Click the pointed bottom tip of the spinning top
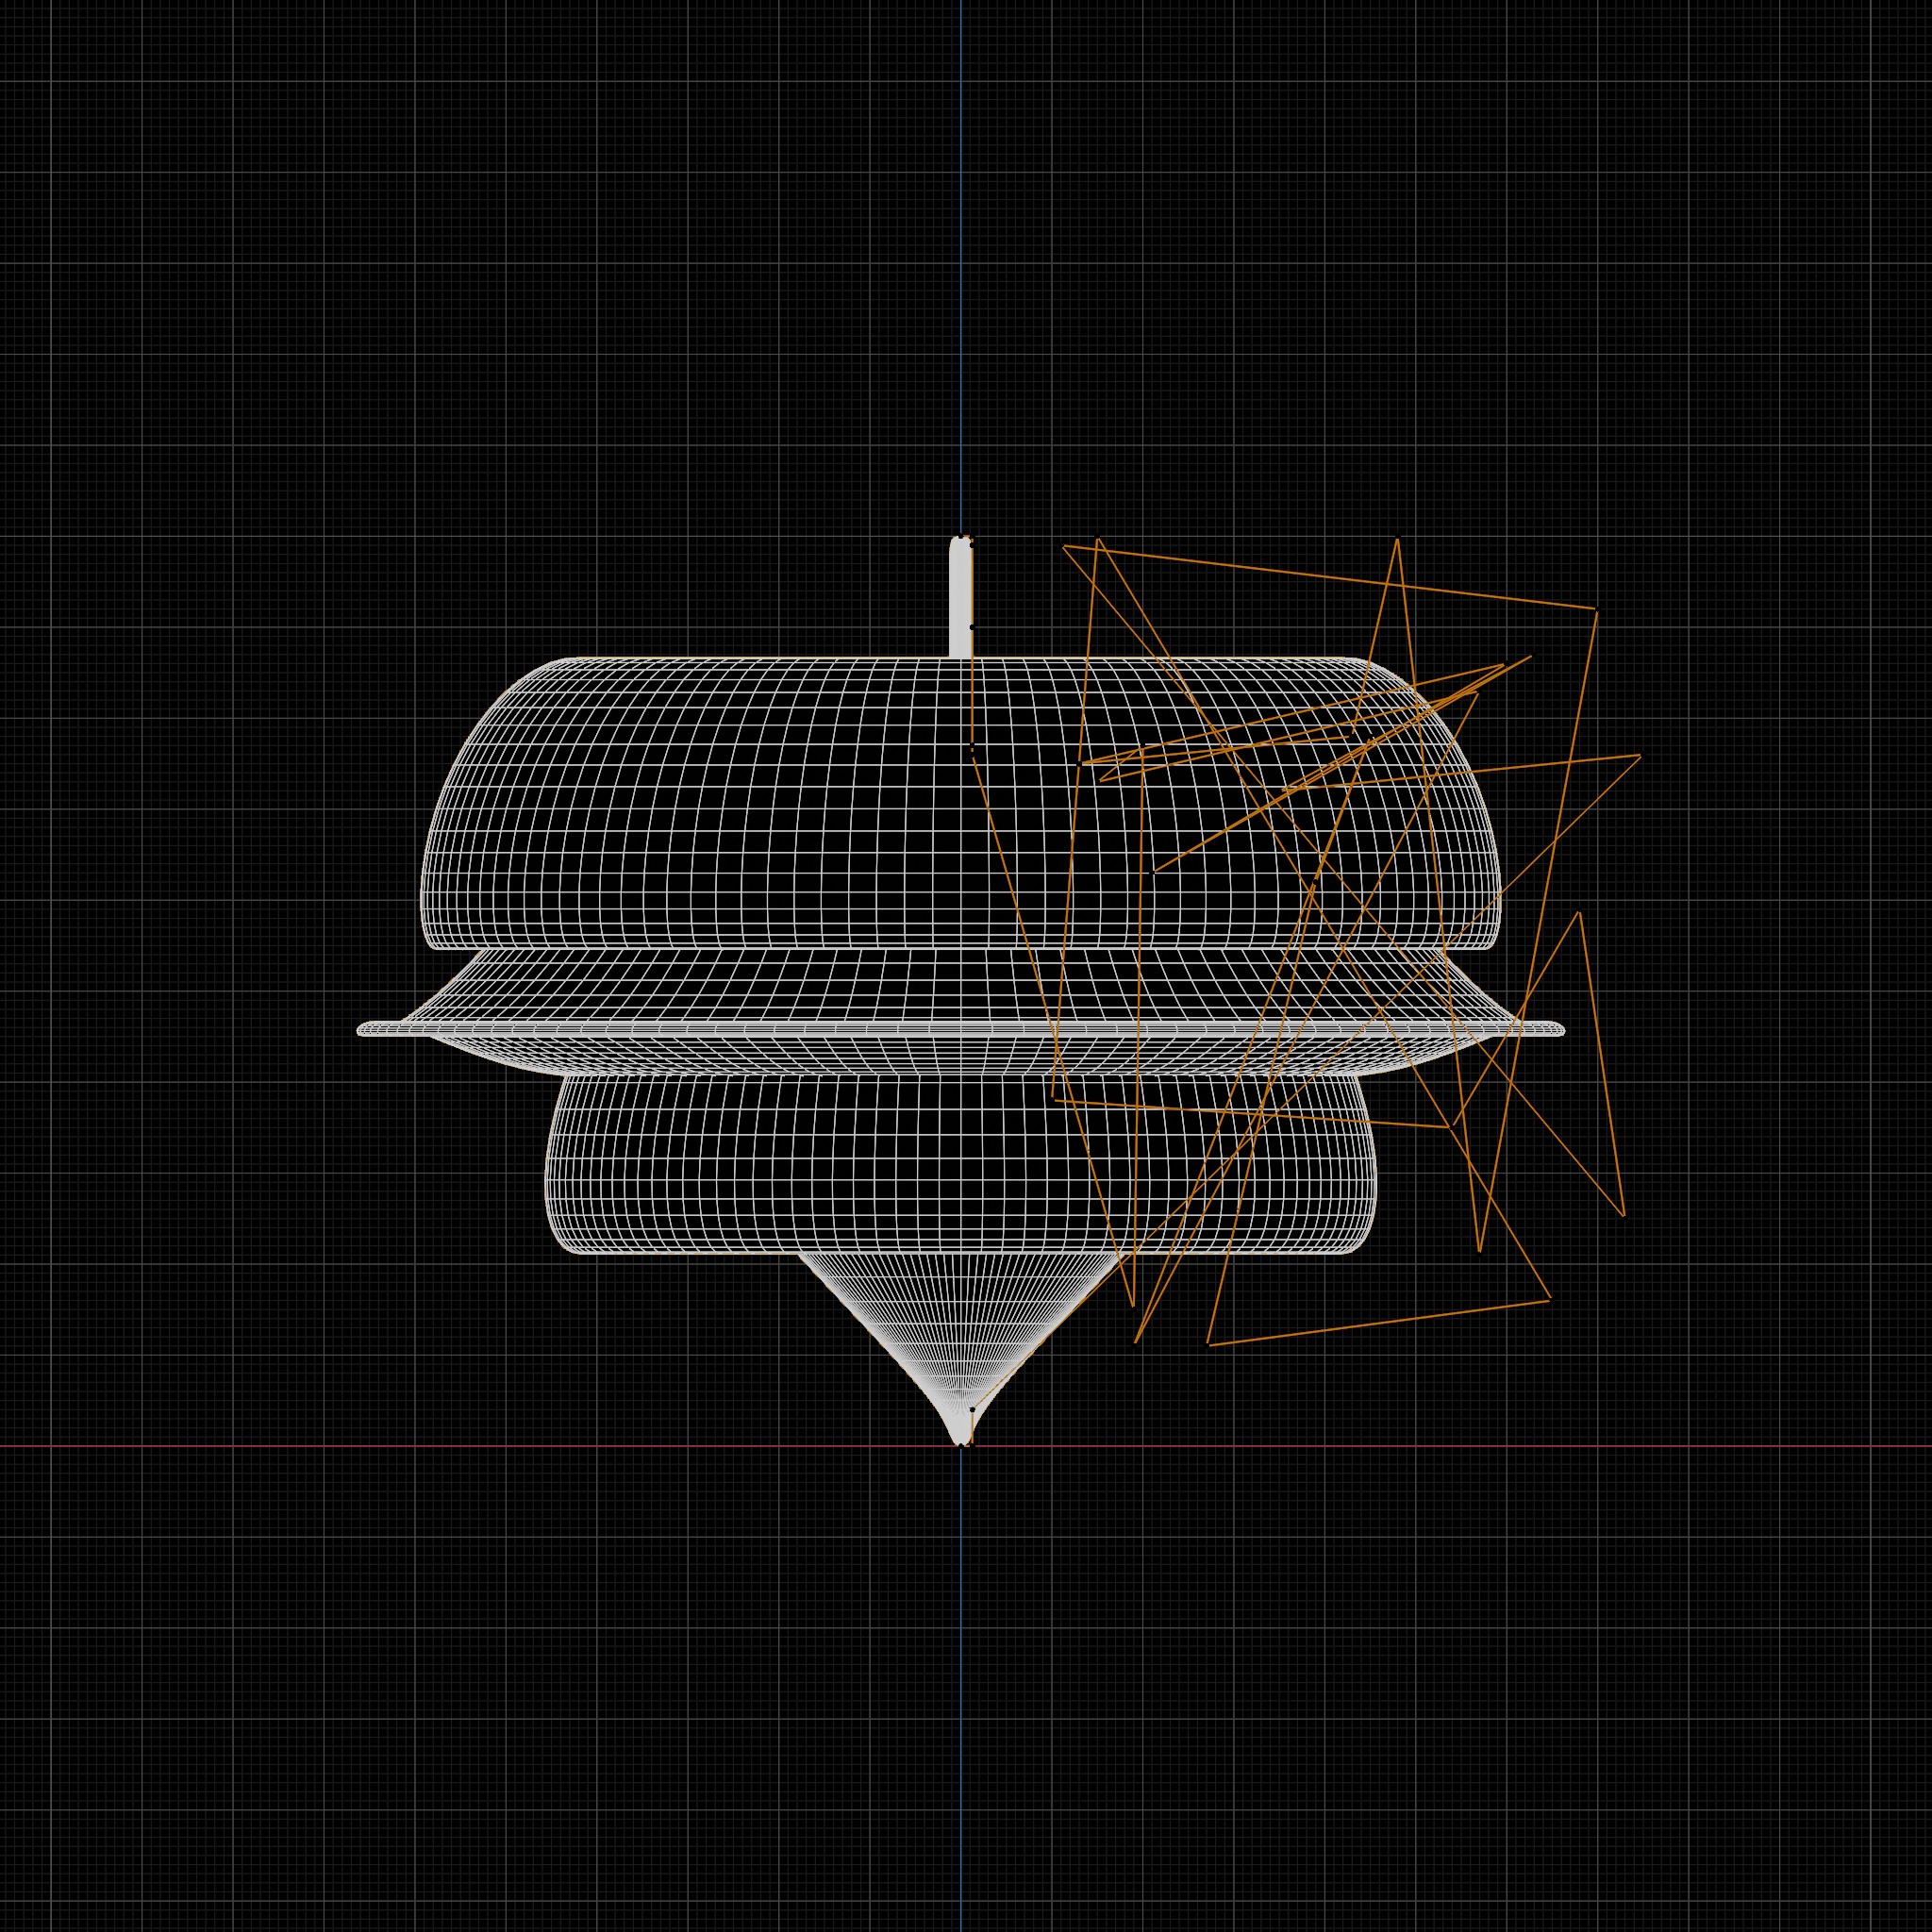The width and height of the screenshot is (1932, 1932). tap(961, 1432)
